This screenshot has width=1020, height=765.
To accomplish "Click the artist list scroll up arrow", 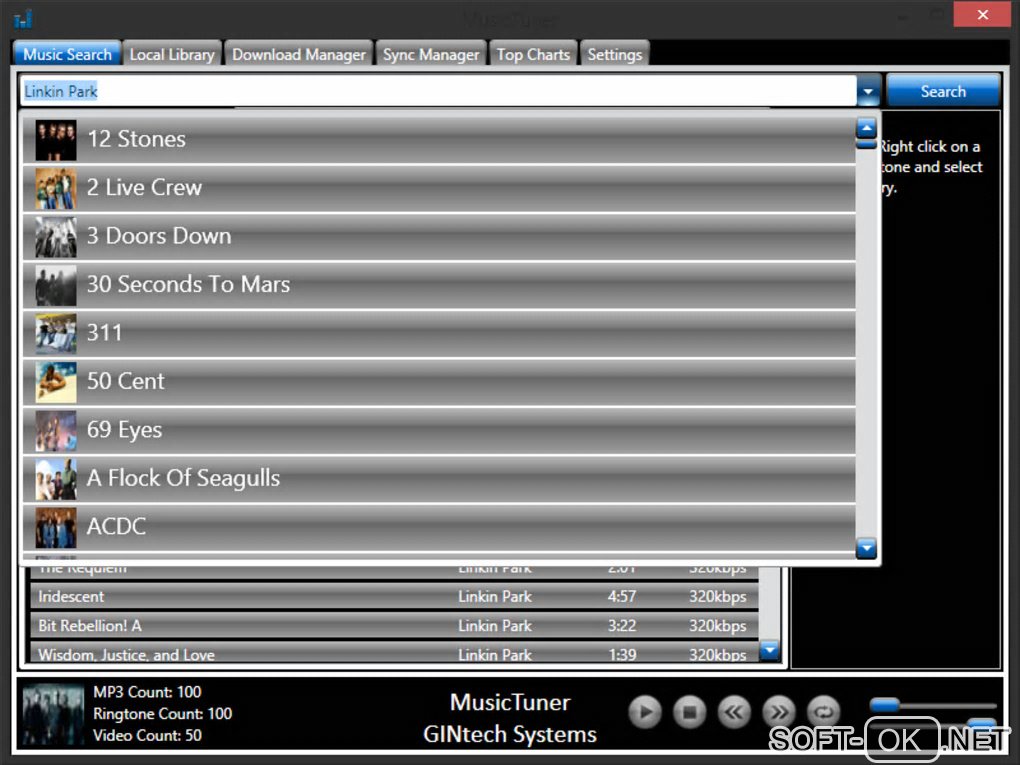I will 866,128.
